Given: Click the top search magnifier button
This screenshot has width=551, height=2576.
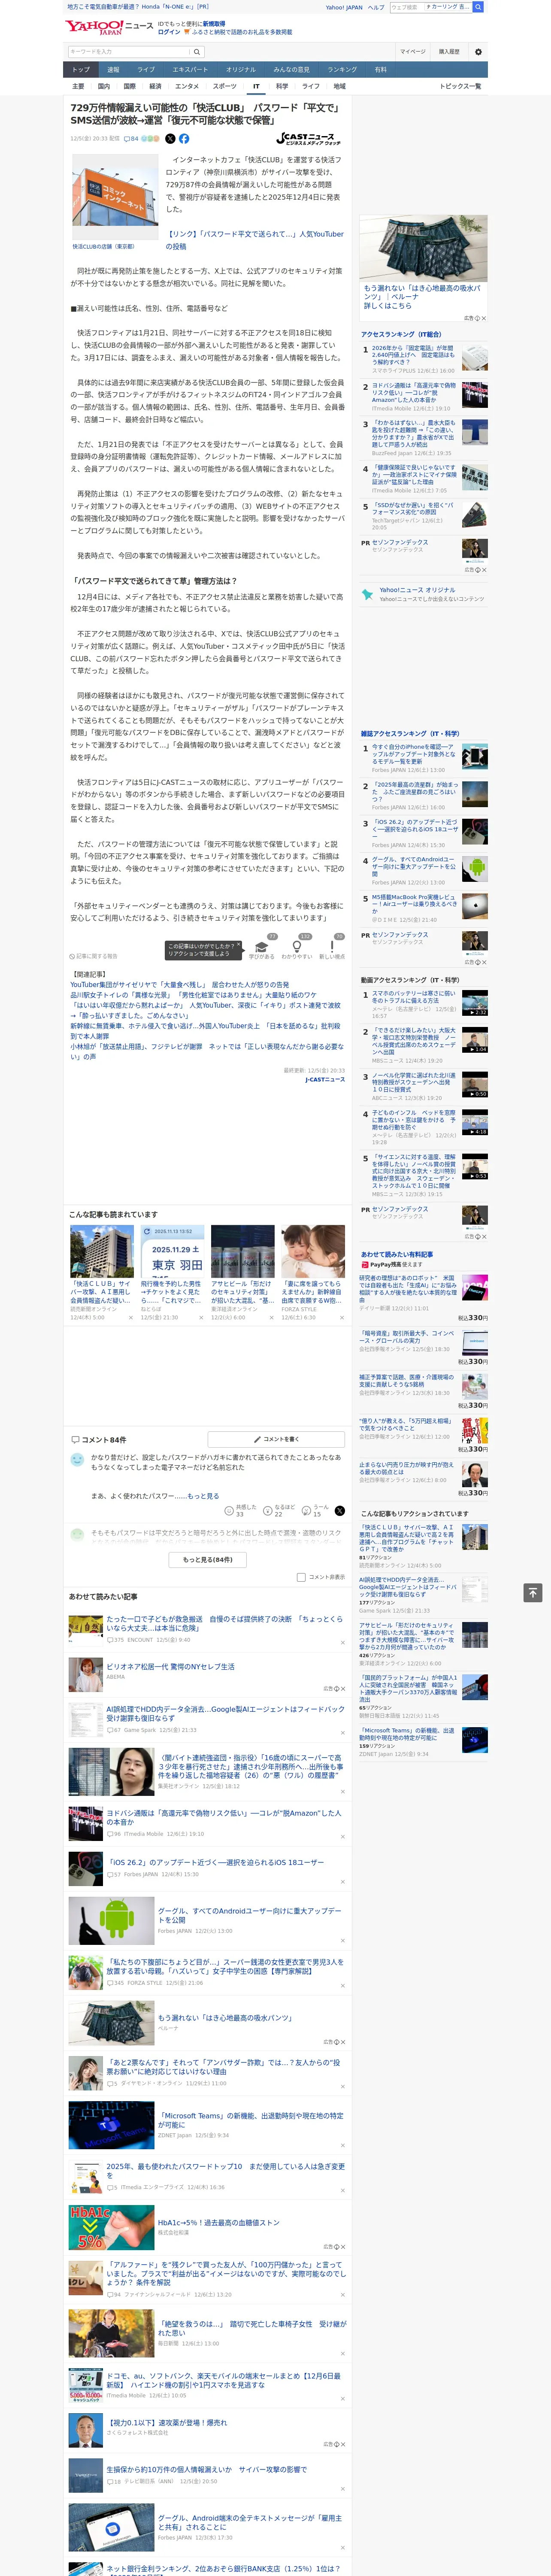Looking at the screenshot, I should (478, 7).
